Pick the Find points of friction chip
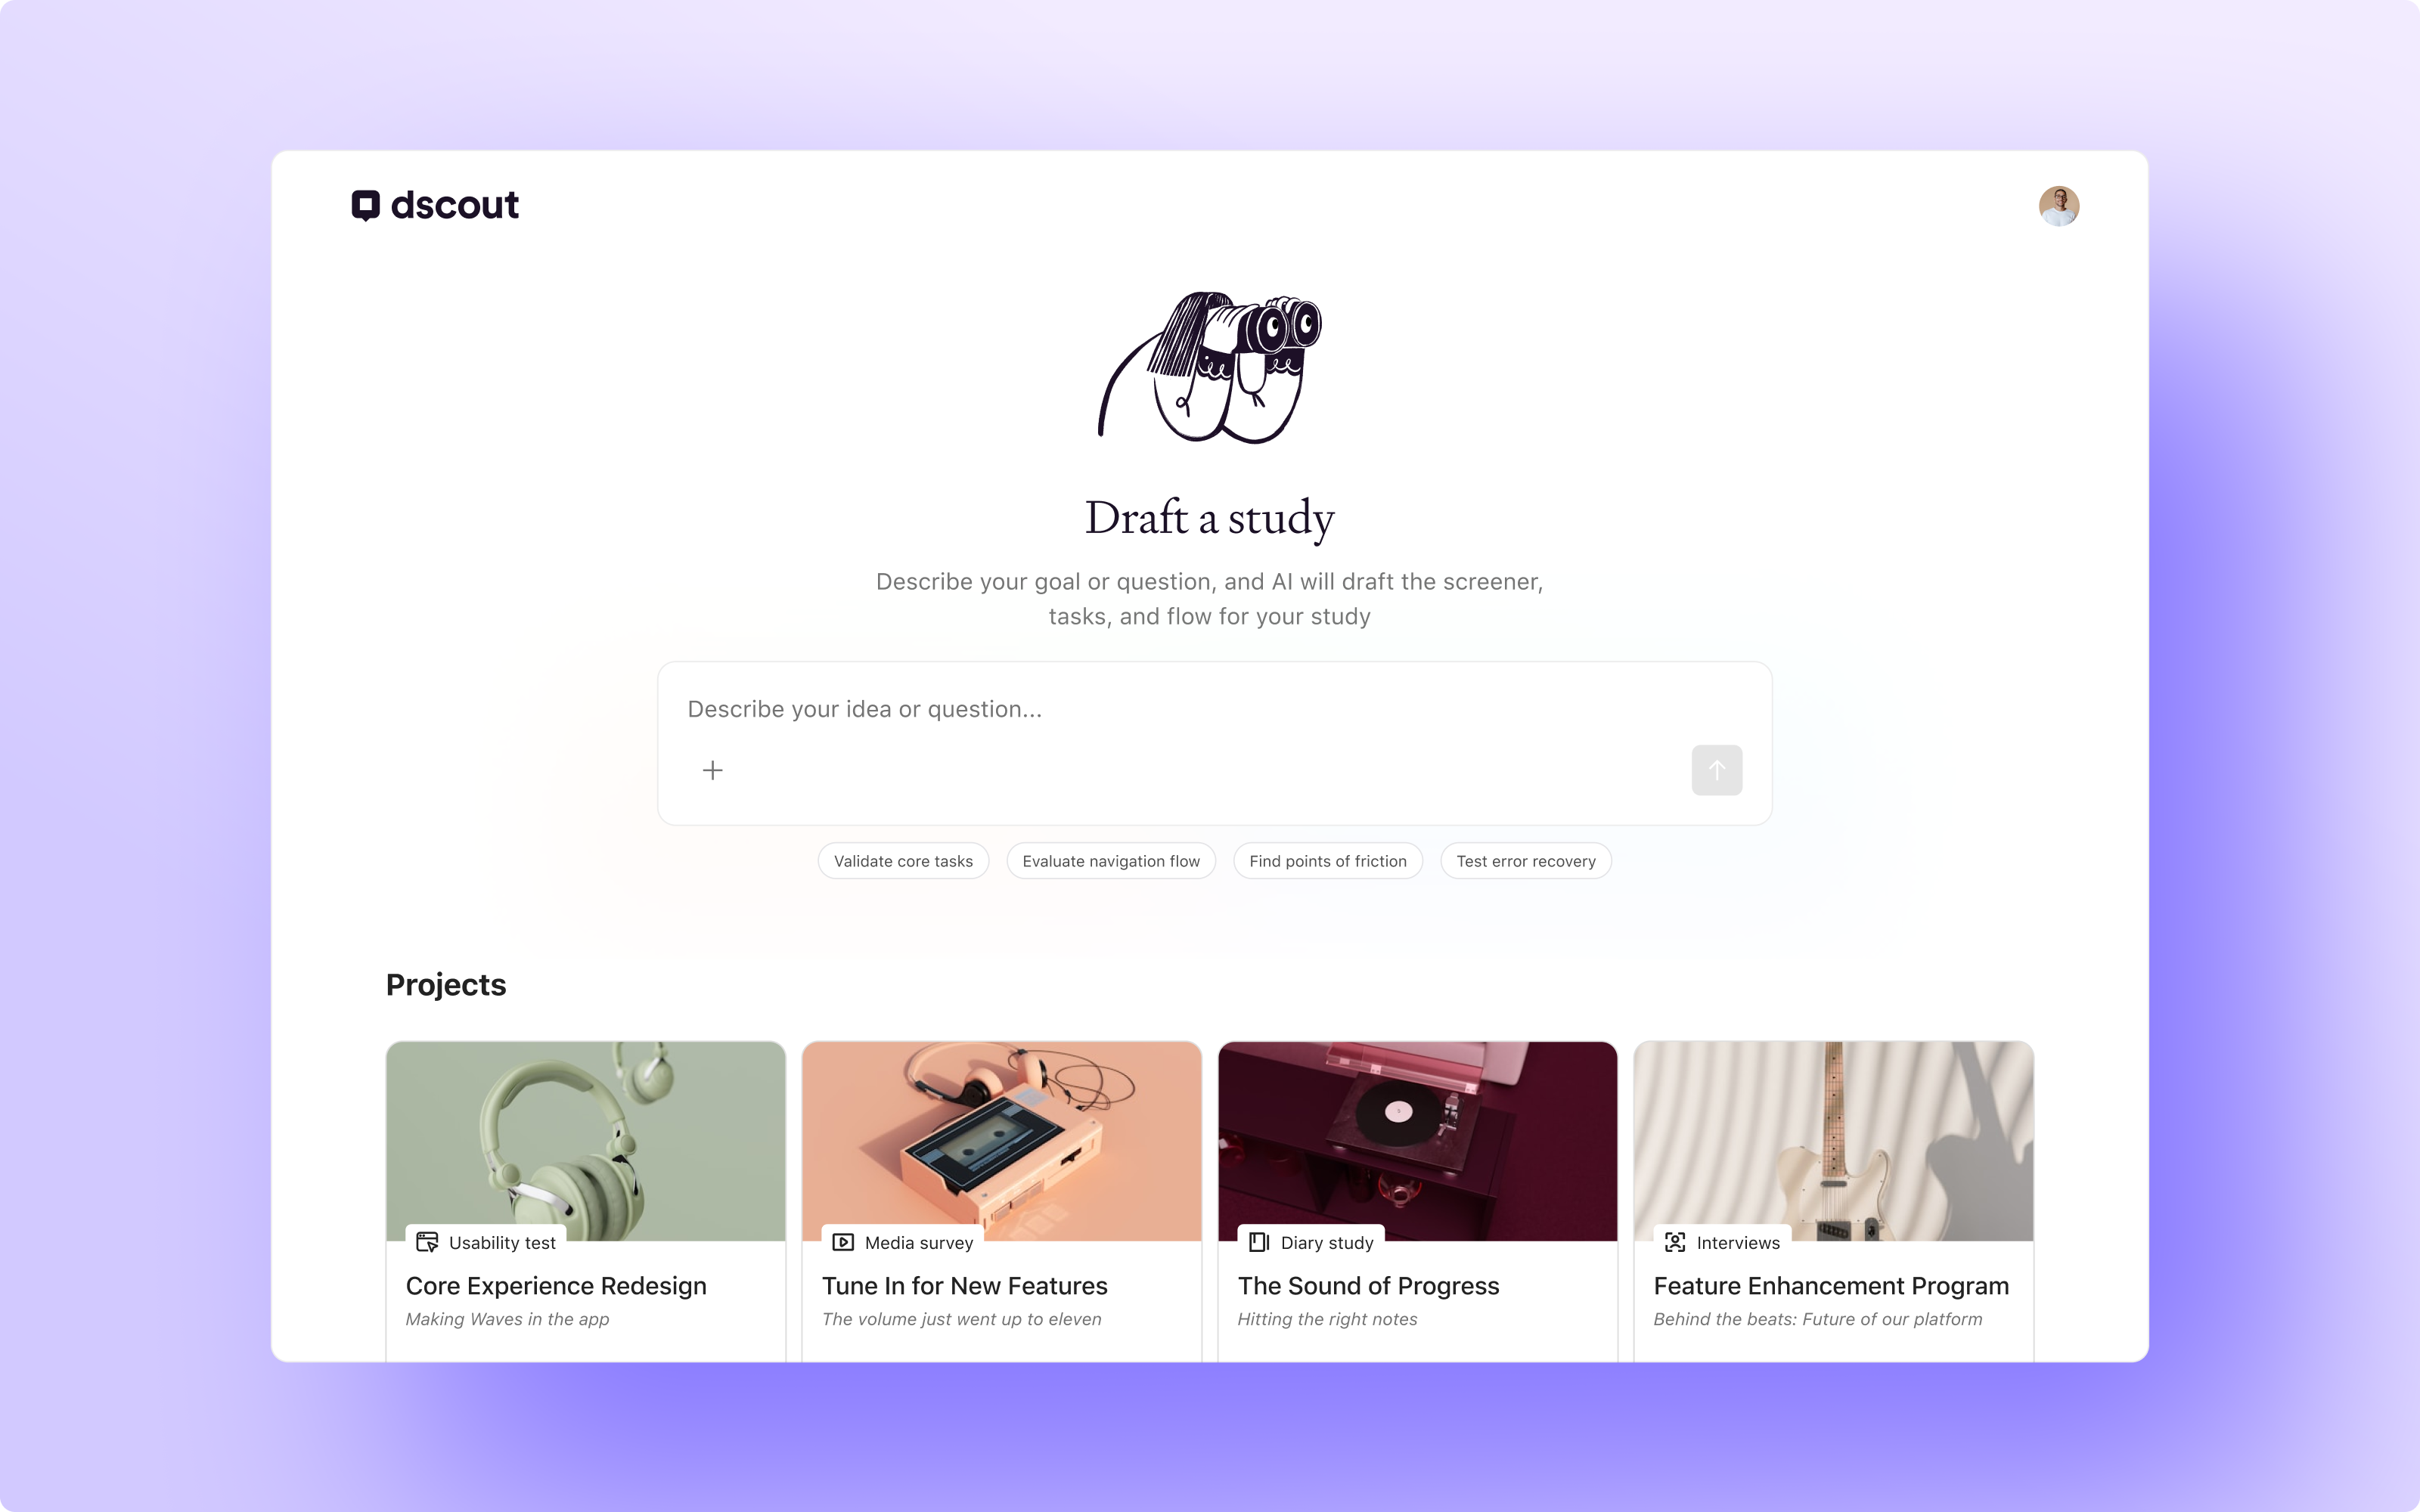Screen dimensions: 2420x1512 pos(1328,861)
